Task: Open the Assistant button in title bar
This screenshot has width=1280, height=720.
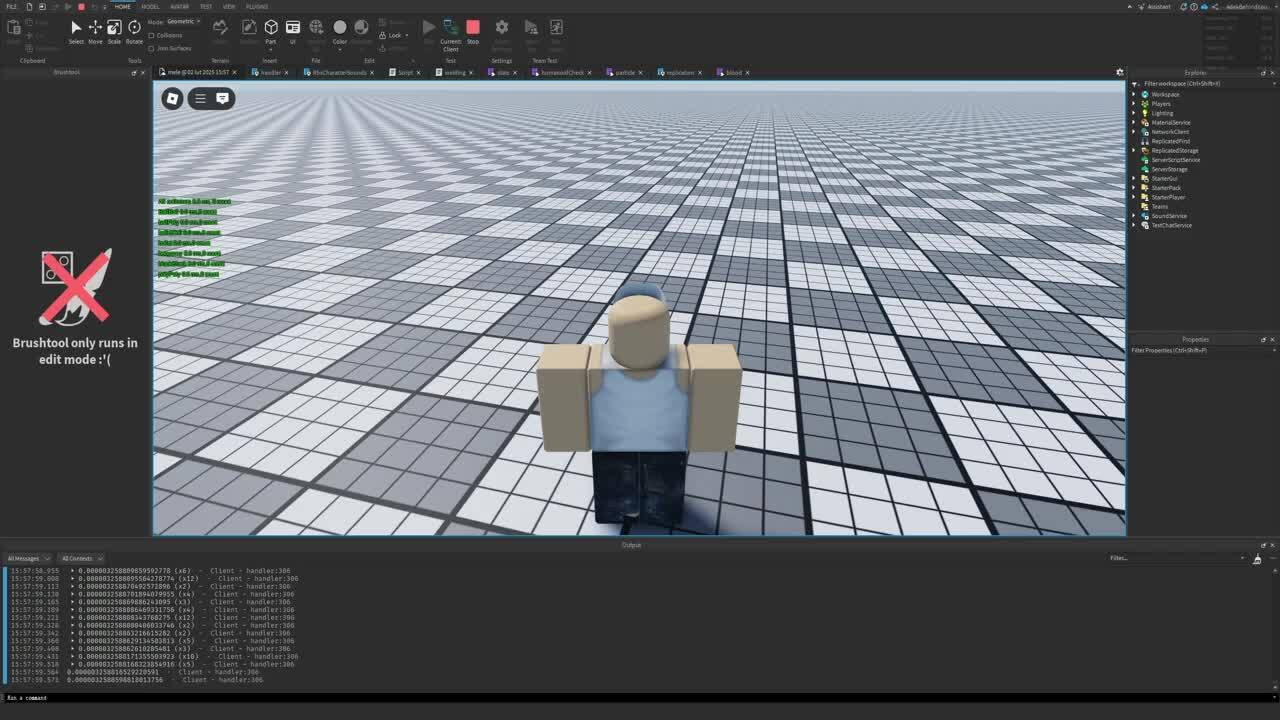Action: tap(1155, 6)
